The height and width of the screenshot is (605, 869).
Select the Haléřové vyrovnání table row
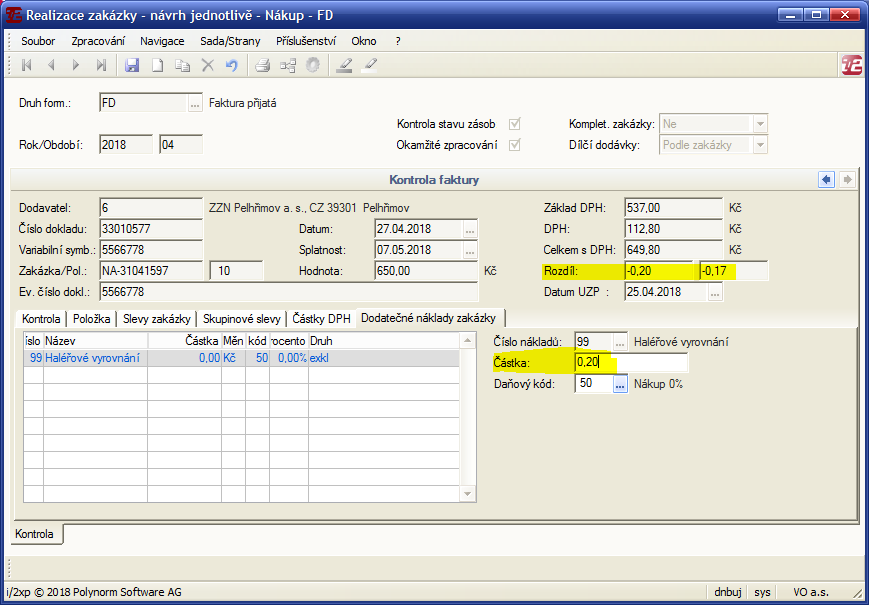tap(242, 358)
